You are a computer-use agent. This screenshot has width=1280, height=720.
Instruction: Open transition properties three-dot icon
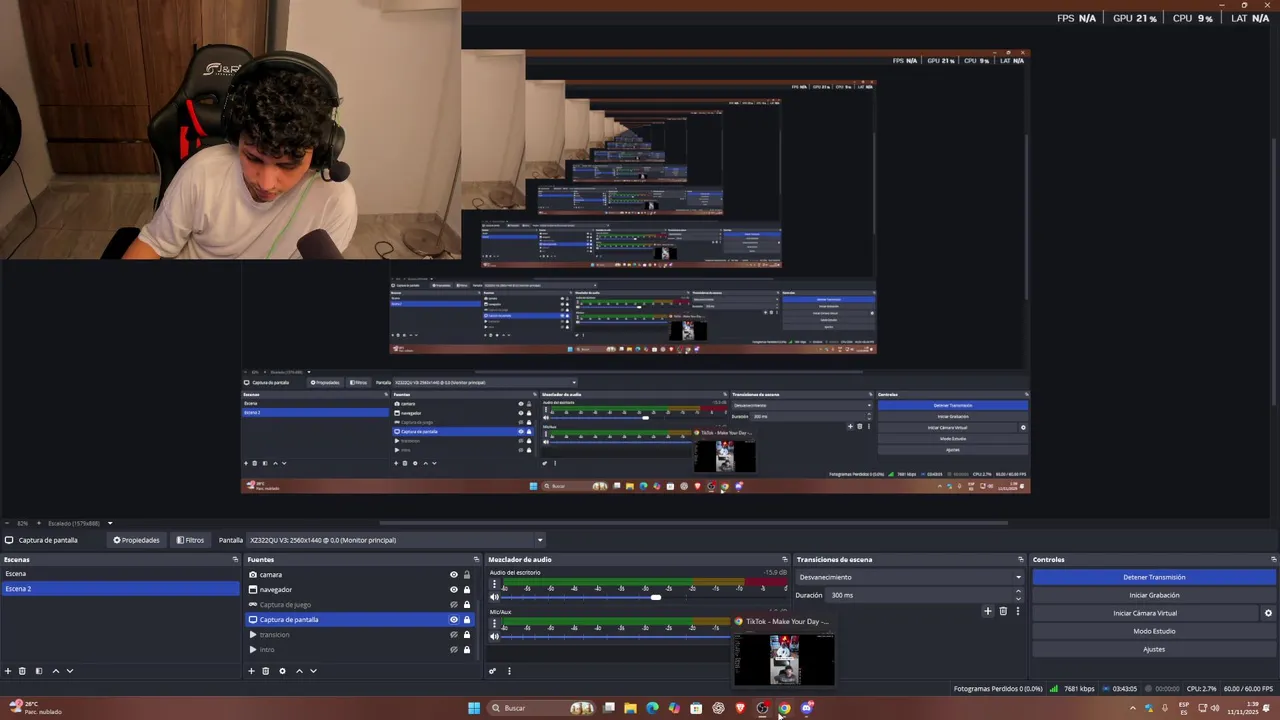(x=1018, y=611)
